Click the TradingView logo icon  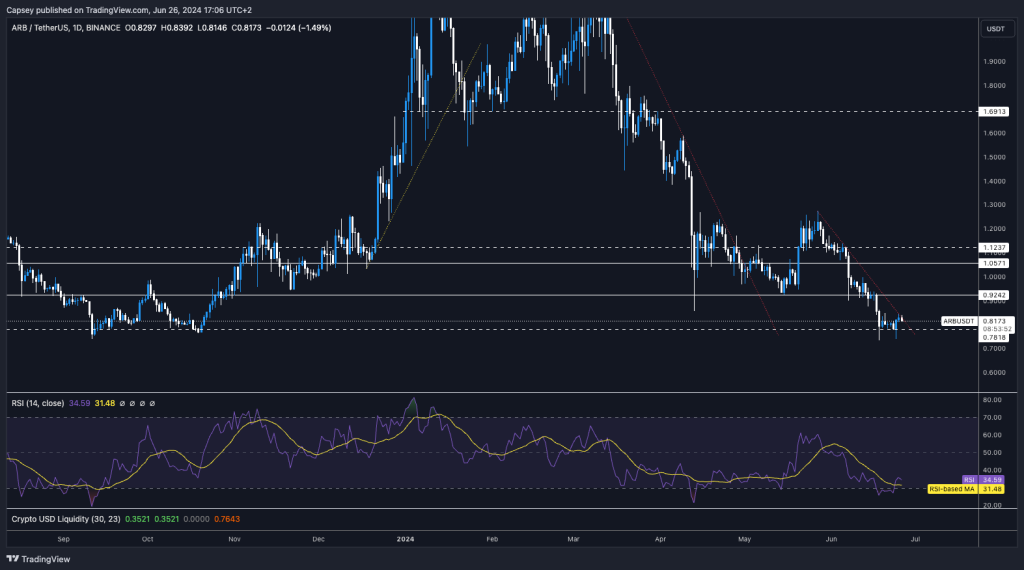pos(13,560)
